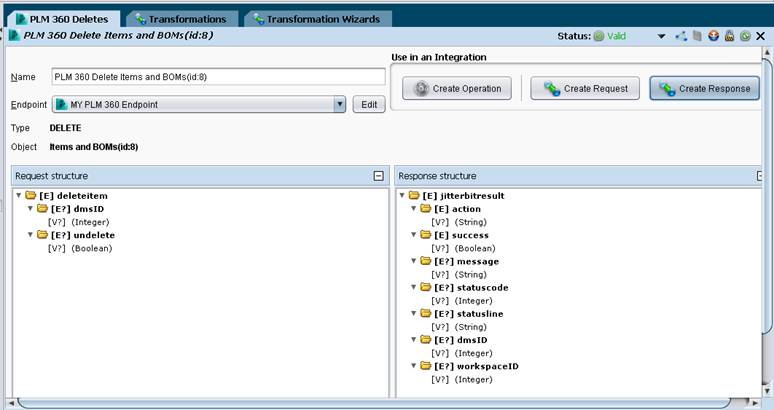Open the black dropdown arrow beside status
The height and width of the screenshot is (410, 774).
tap(661, 37)
